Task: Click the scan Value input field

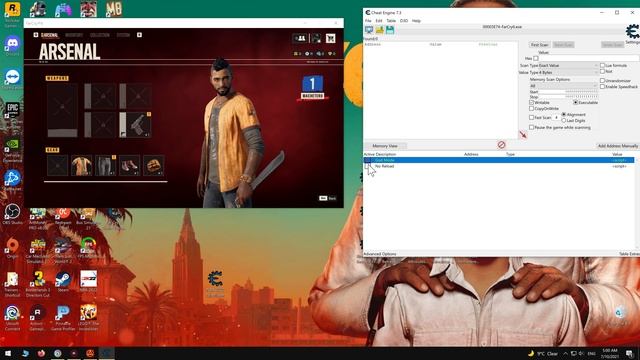Action: (x=589, y=58)
